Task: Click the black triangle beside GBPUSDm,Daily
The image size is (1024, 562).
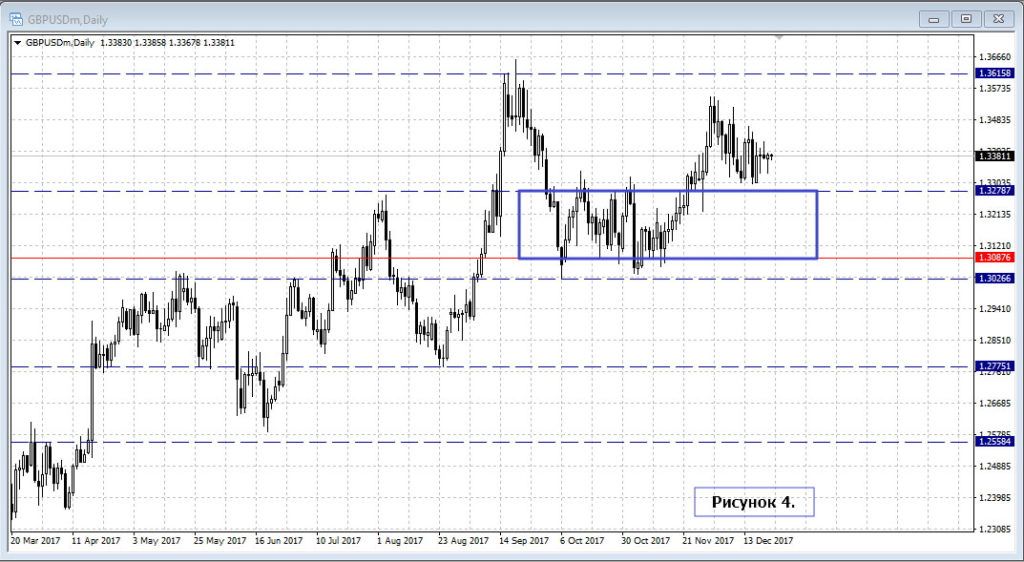Action: point(17,42)
